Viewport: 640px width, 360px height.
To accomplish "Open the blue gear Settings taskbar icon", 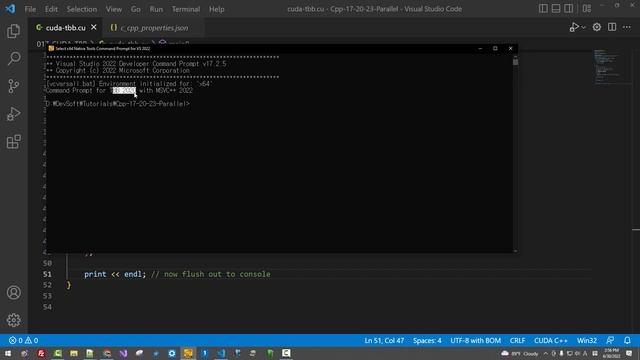I will tap(172, 353).
